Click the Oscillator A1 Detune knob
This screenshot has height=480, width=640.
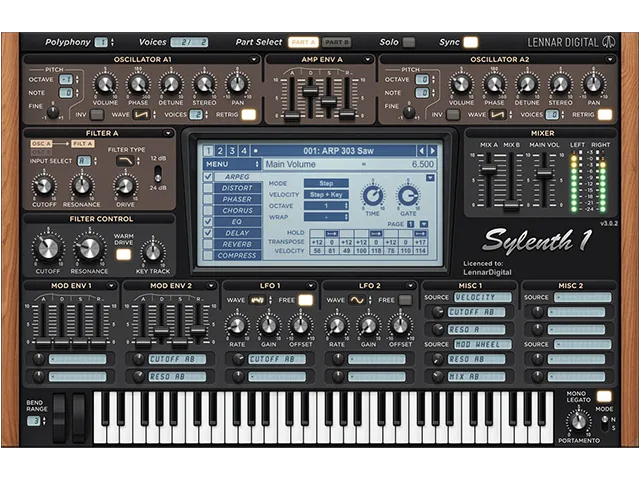(171, 85)
